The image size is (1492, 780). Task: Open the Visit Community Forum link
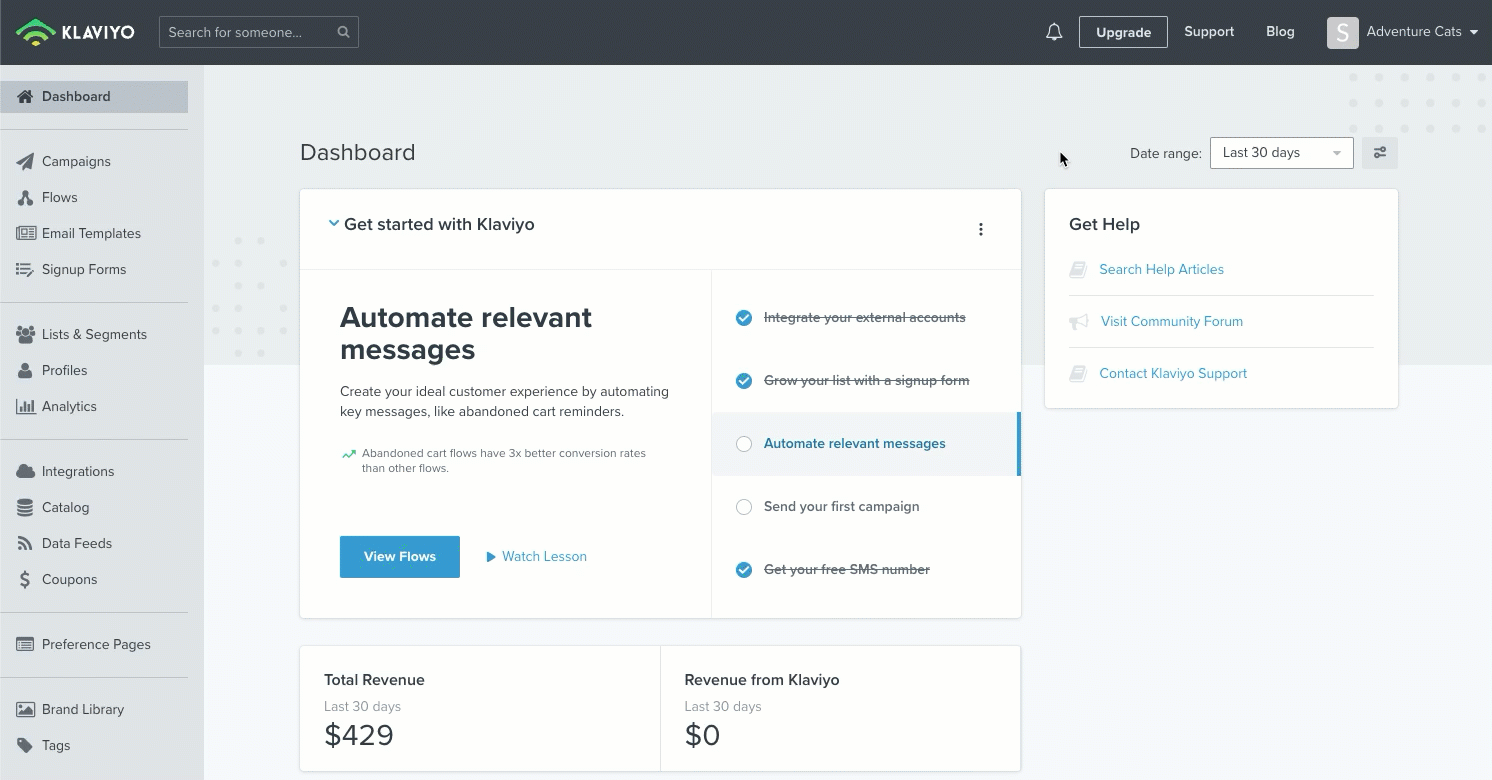[1172, 322]
